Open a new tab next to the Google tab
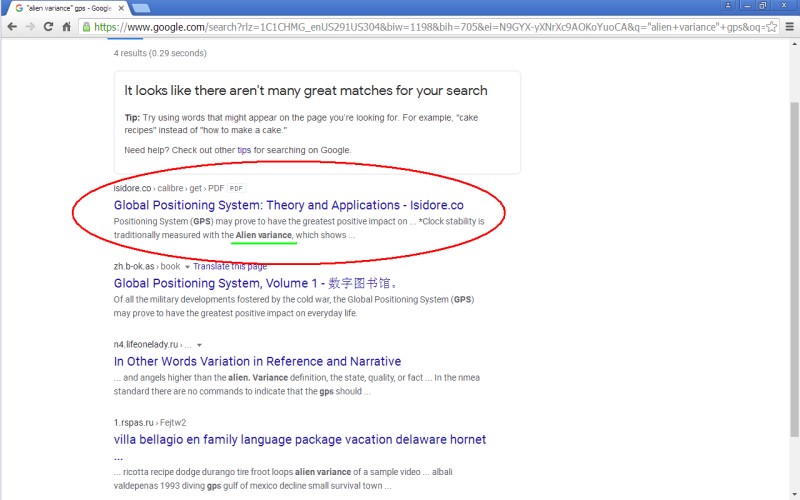Screen dimensions: 800x500 (141, 8)
